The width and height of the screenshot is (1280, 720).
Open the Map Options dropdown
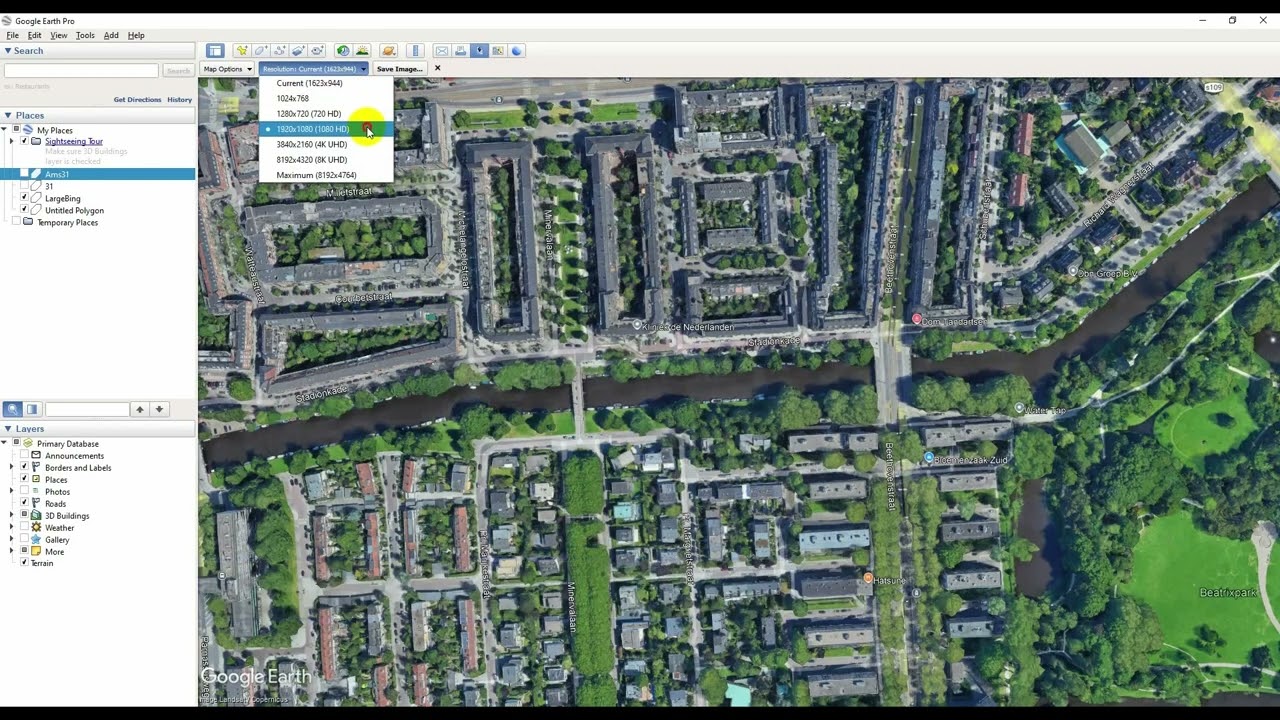(227, 69)
